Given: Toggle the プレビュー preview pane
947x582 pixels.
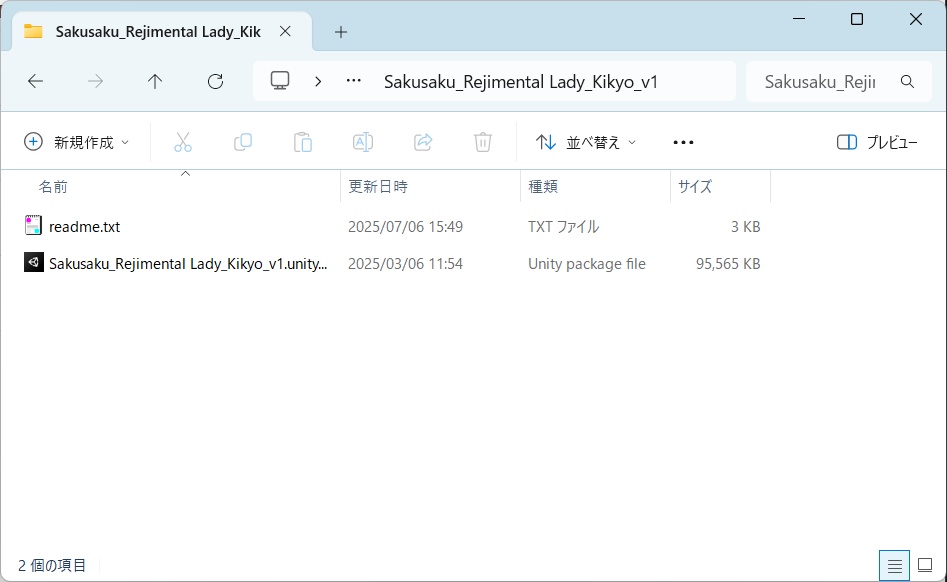Looking at the screenshot, I should (877, 142).
